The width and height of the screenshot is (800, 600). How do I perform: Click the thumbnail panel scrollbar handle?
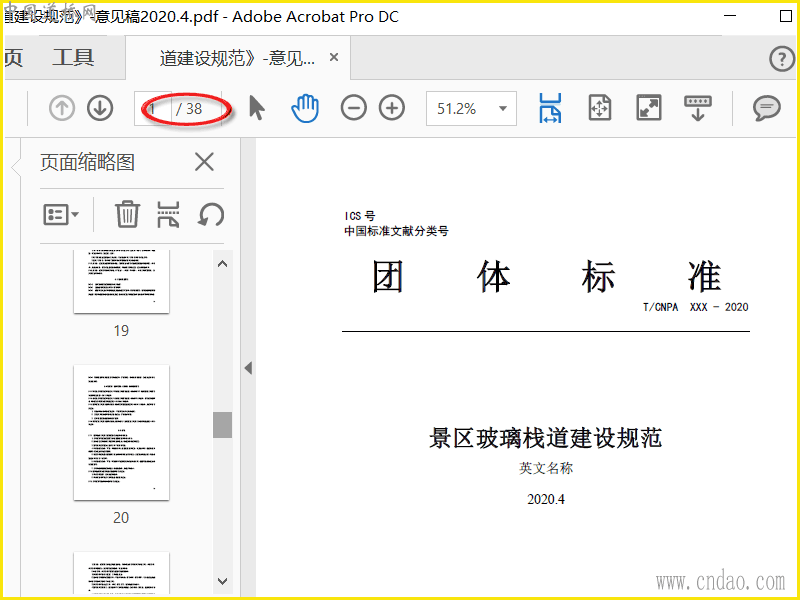pos(222,425)
